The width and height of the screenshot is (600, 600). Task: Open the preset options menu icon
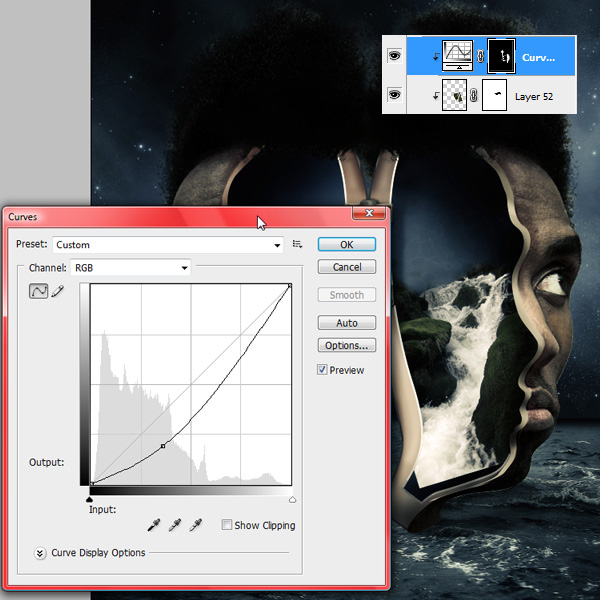click(x=297, y=244)
